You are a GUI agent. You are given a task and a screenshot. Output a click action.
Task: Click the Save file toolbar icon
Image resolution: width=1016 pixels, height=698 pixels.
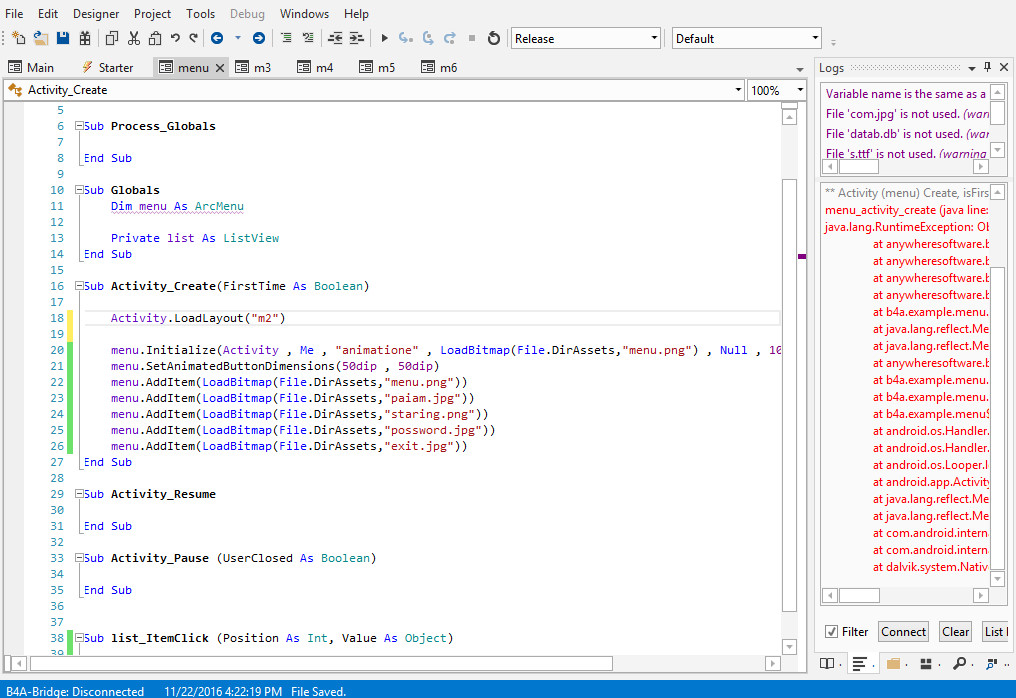click(x=62, y=38)
